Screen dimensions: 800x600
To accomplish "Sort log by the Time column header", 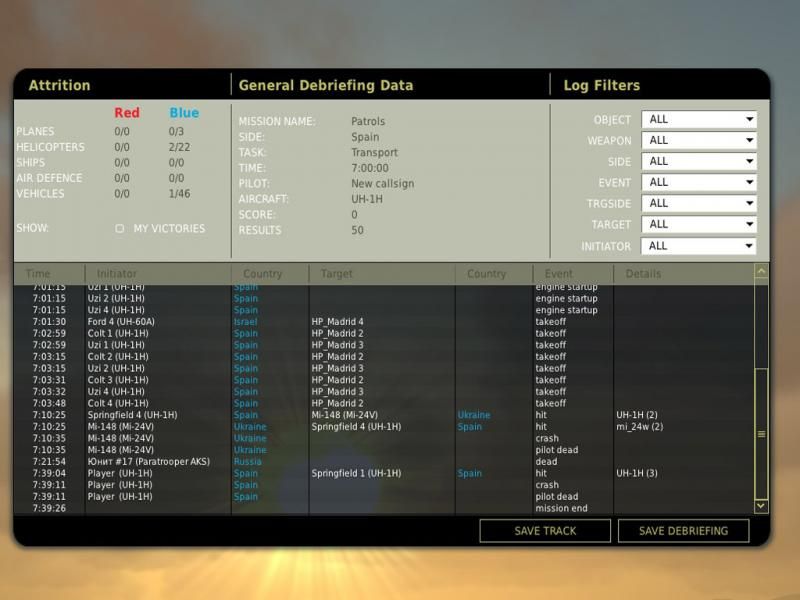I will [38, 274].
